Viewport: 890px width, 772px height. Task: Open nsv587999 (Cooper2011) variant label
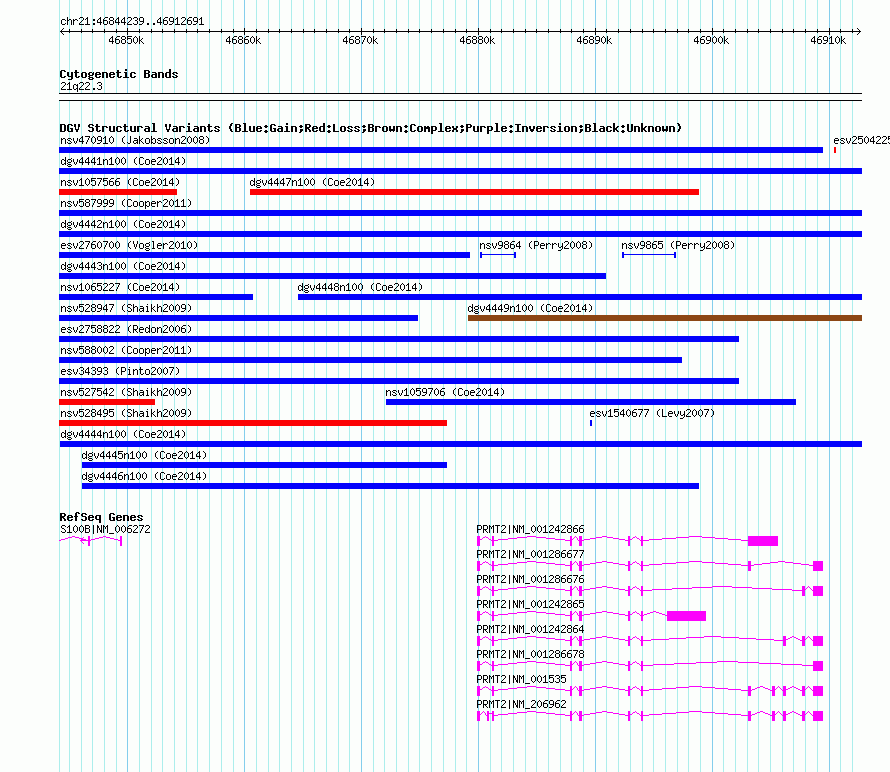[x=126, y=203]
